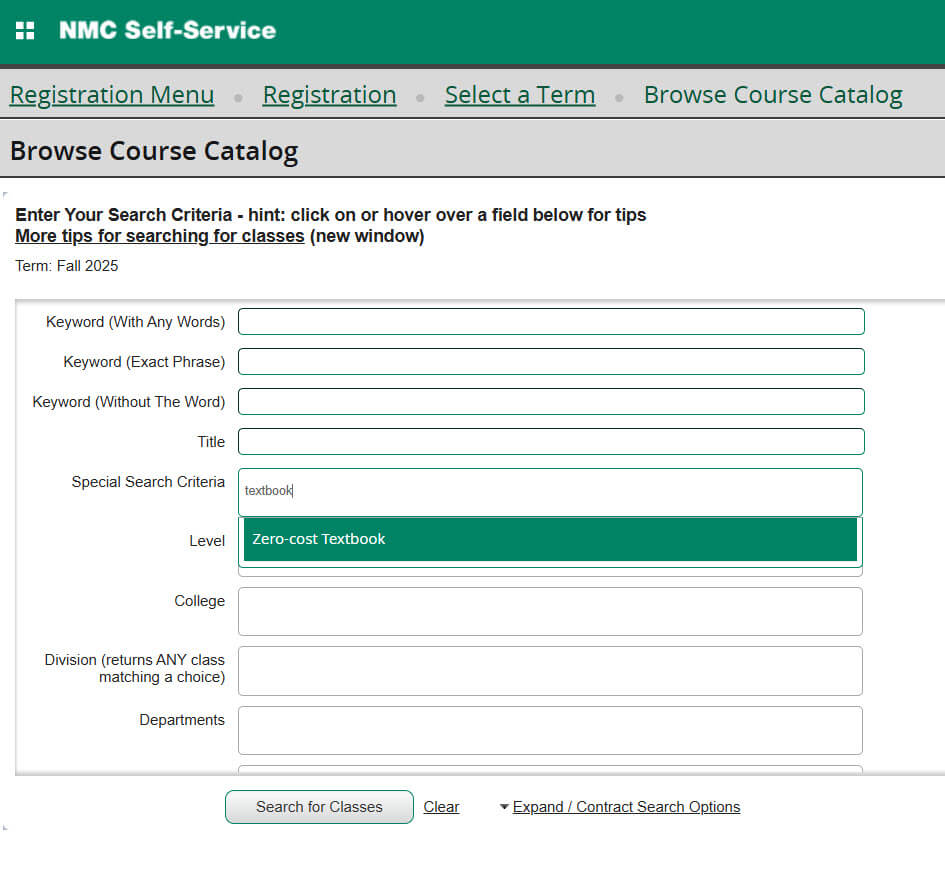Click the Special Search Criteria field

(x=550, y=492)
